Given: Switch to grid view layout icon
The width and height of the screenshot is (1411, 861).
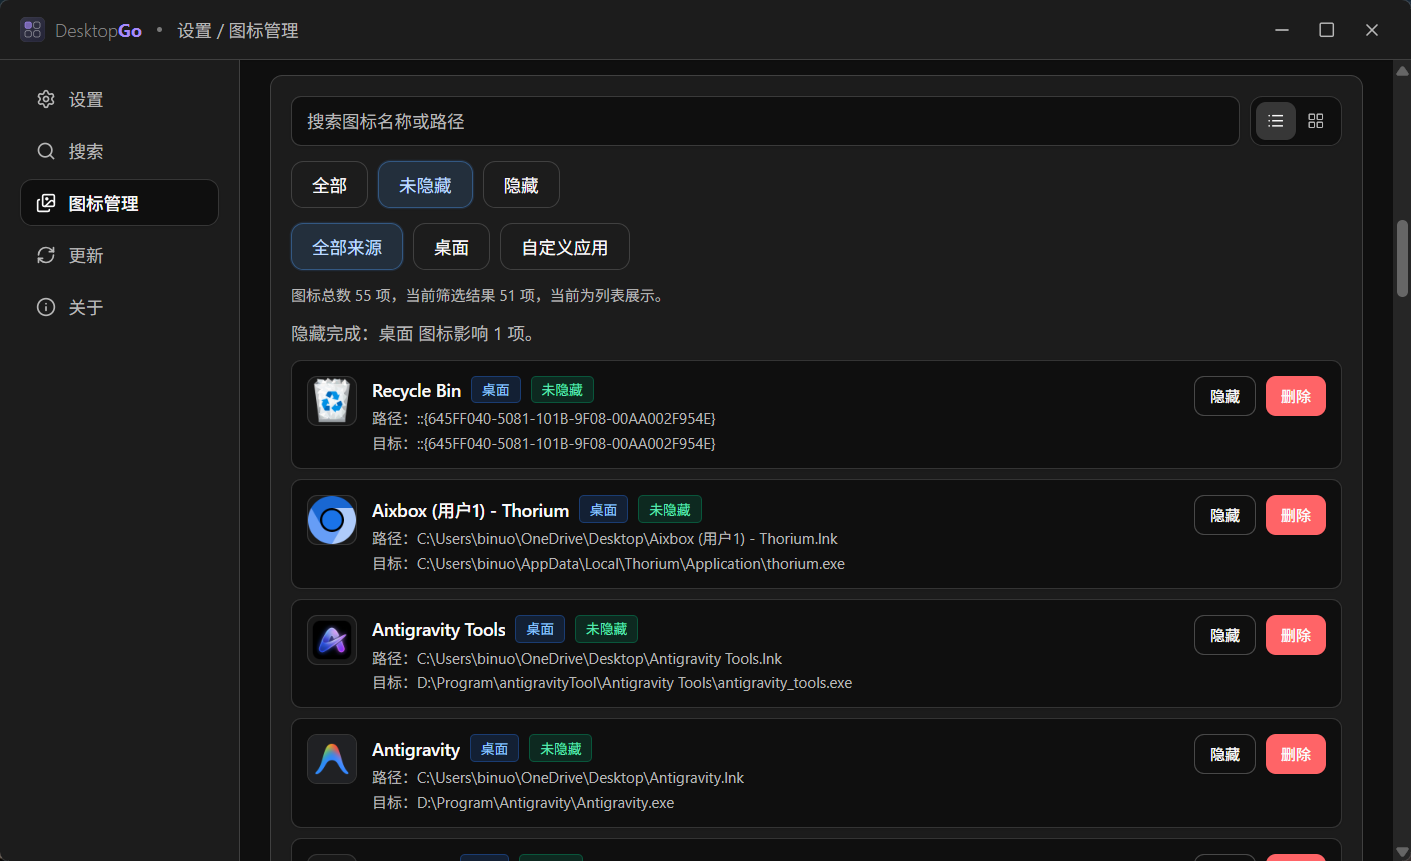Looking at the screenshot, I should 1315,121.
